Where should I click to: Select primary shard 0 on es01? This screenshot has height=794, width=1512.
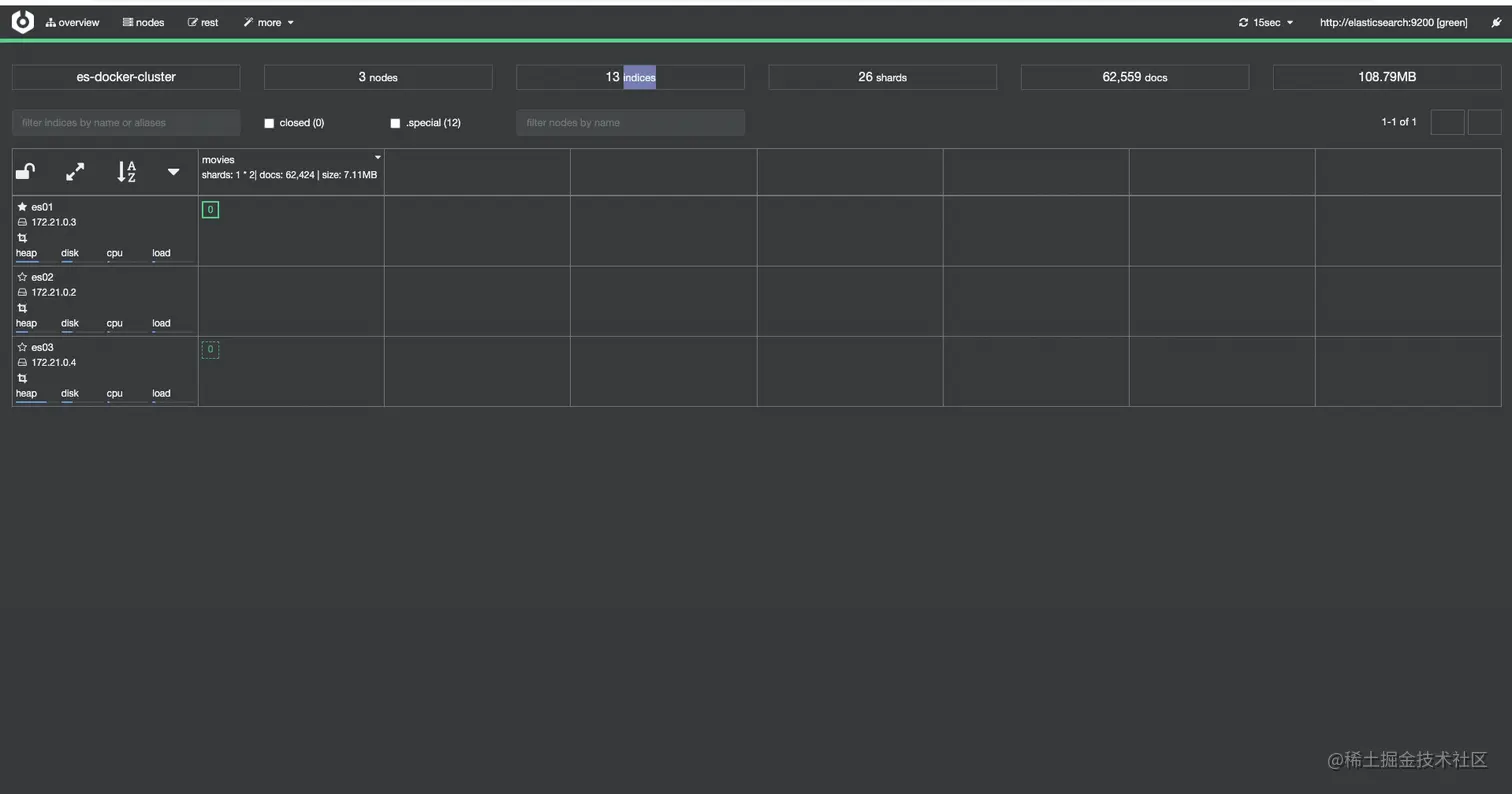coord(210,209)
